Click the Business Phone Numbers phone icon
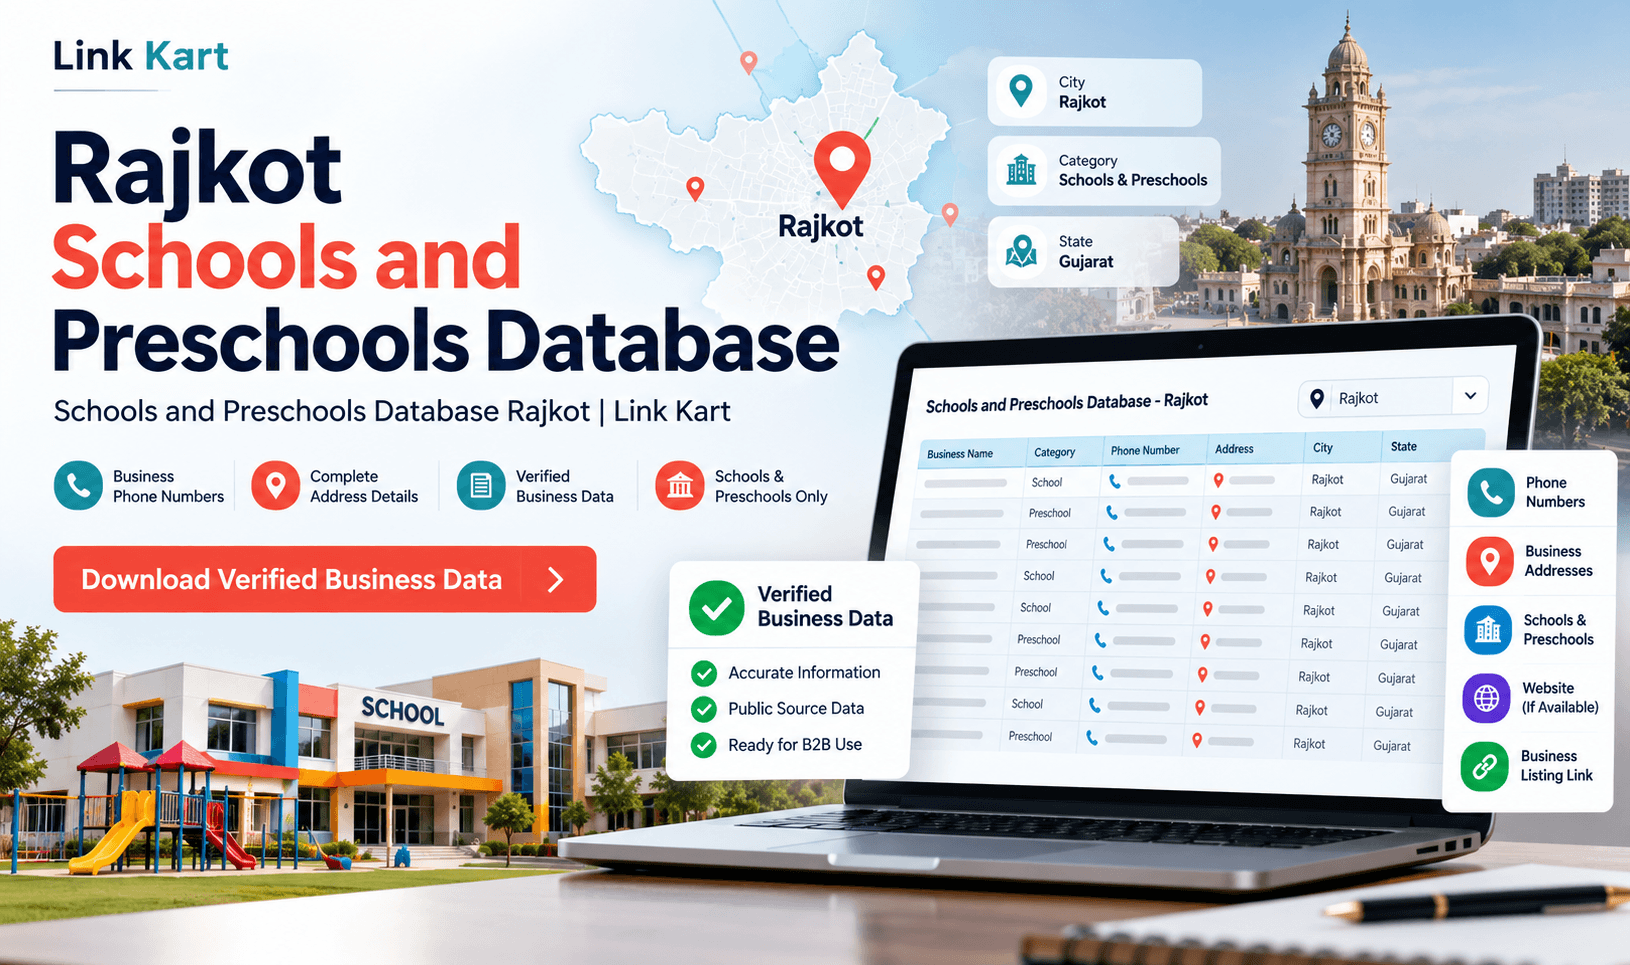 pyautogui.click(x=78, y=486)
